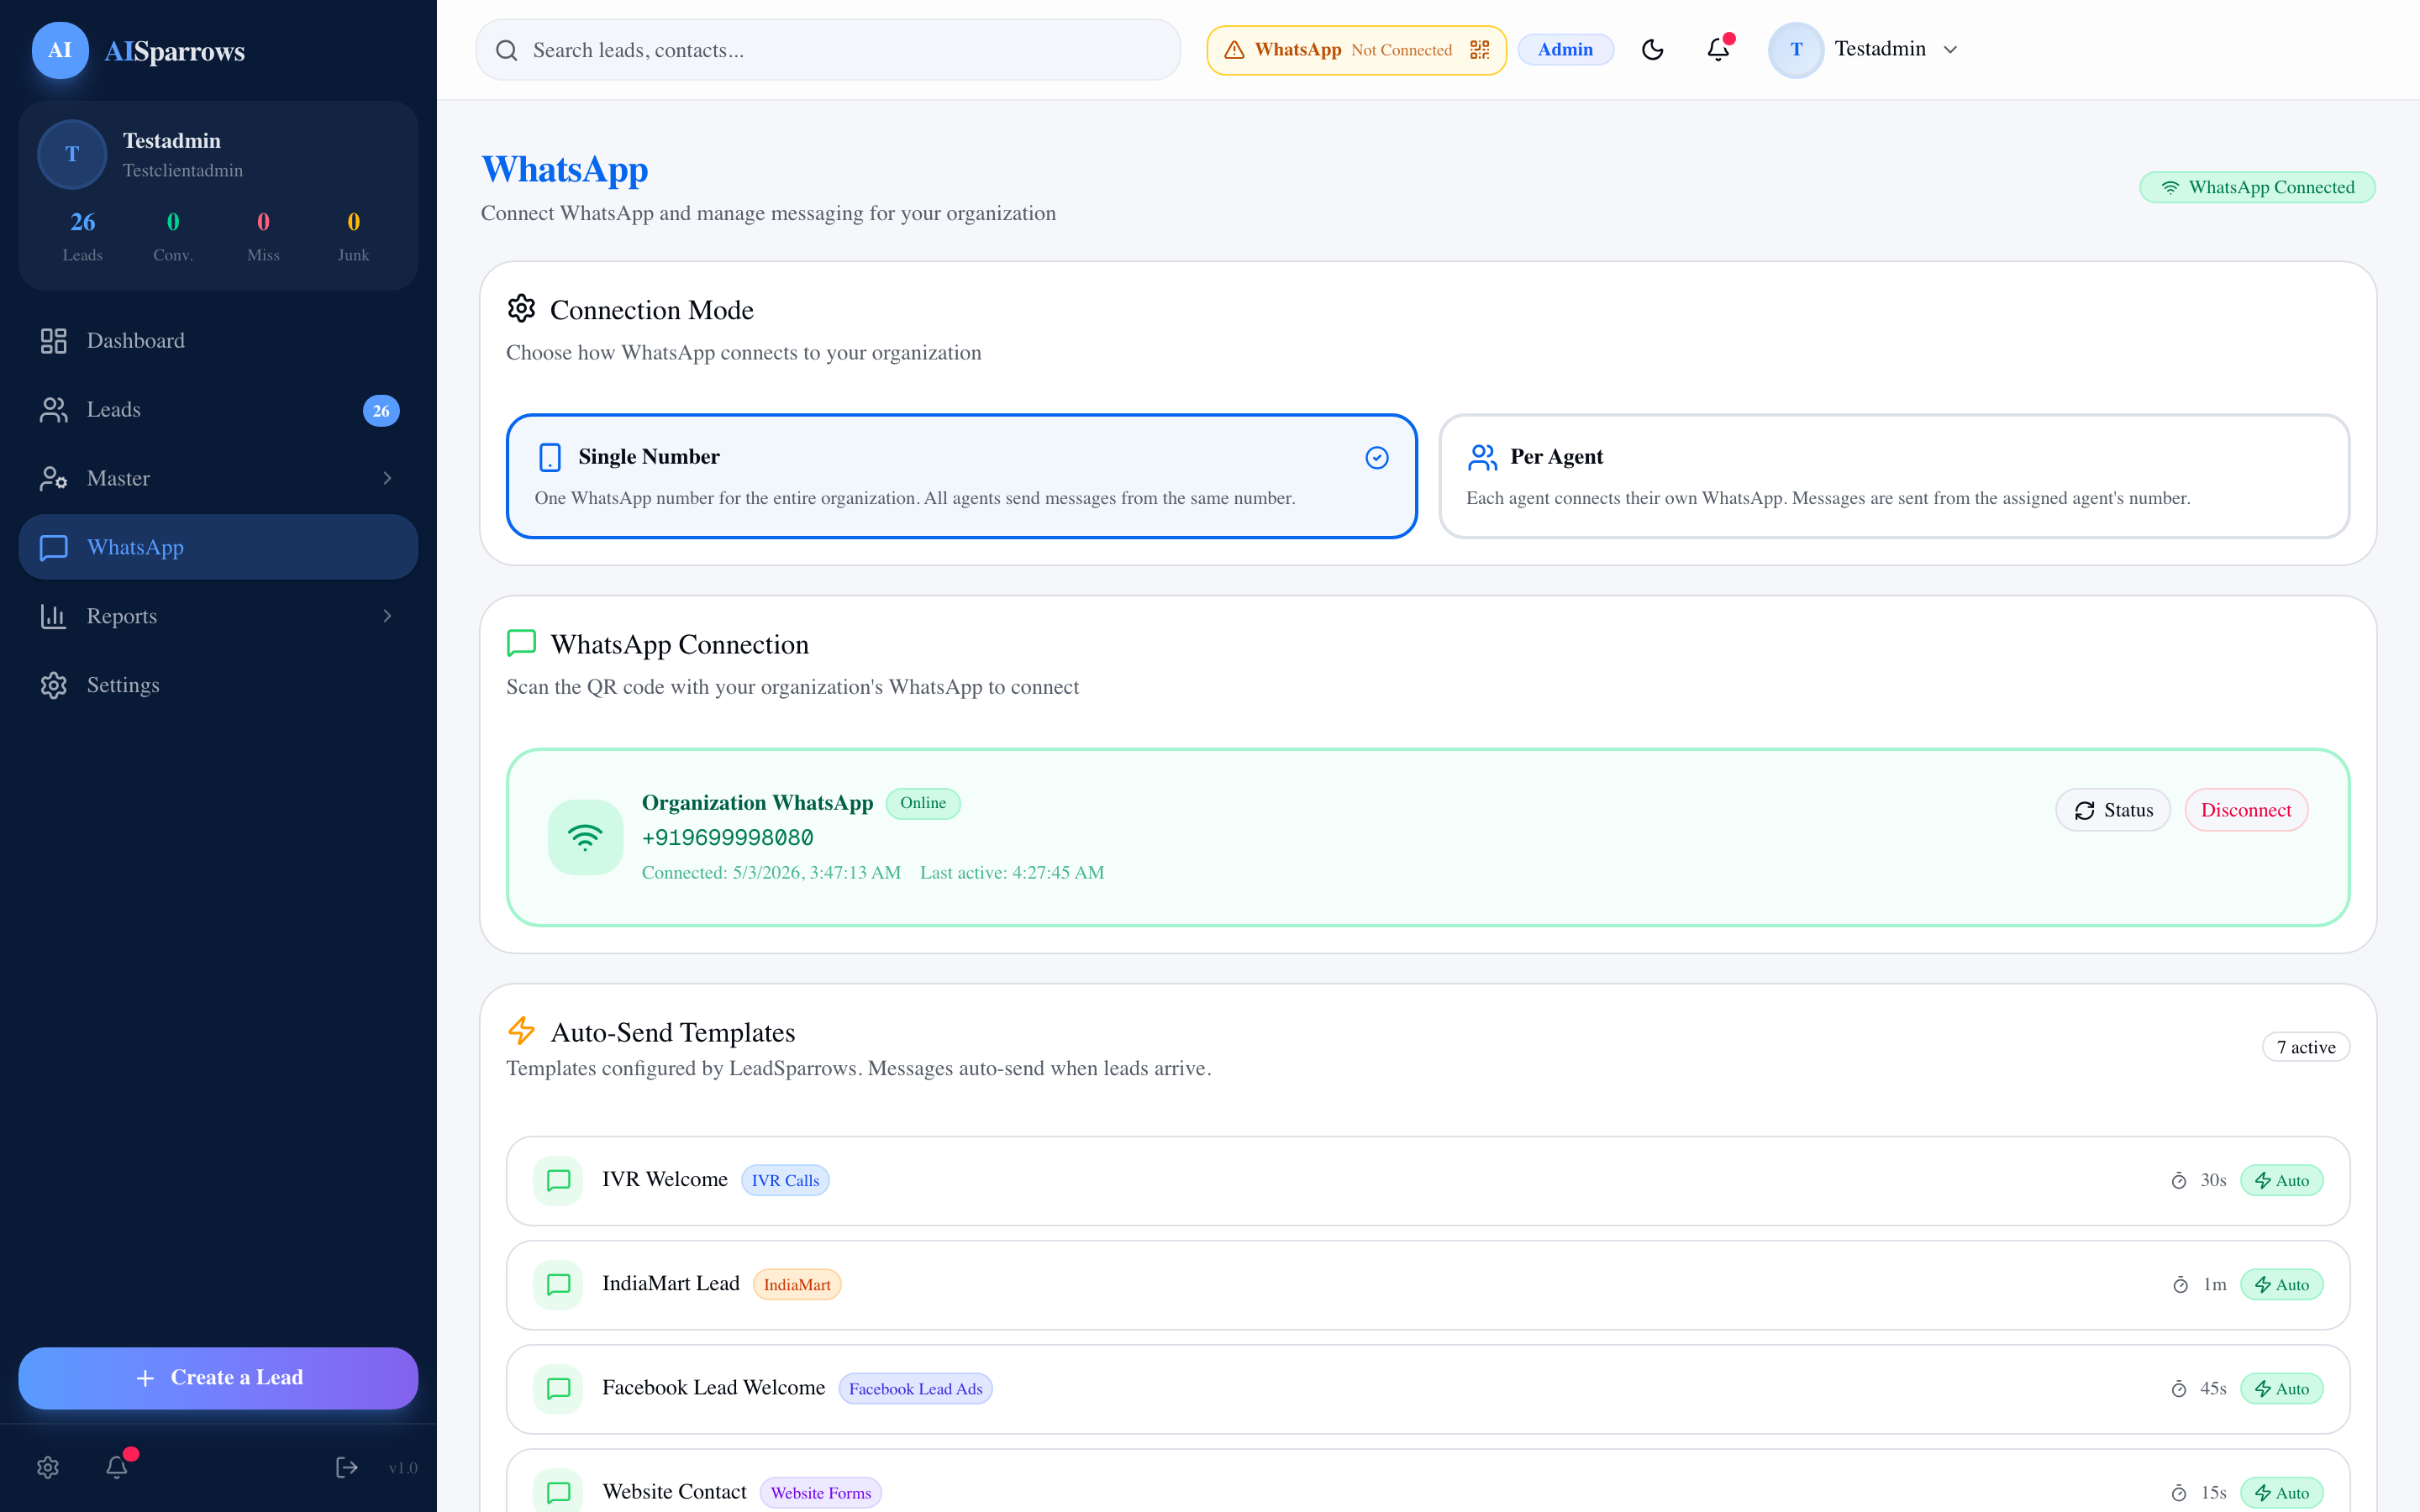Click the Website Forms tag

820,1493
